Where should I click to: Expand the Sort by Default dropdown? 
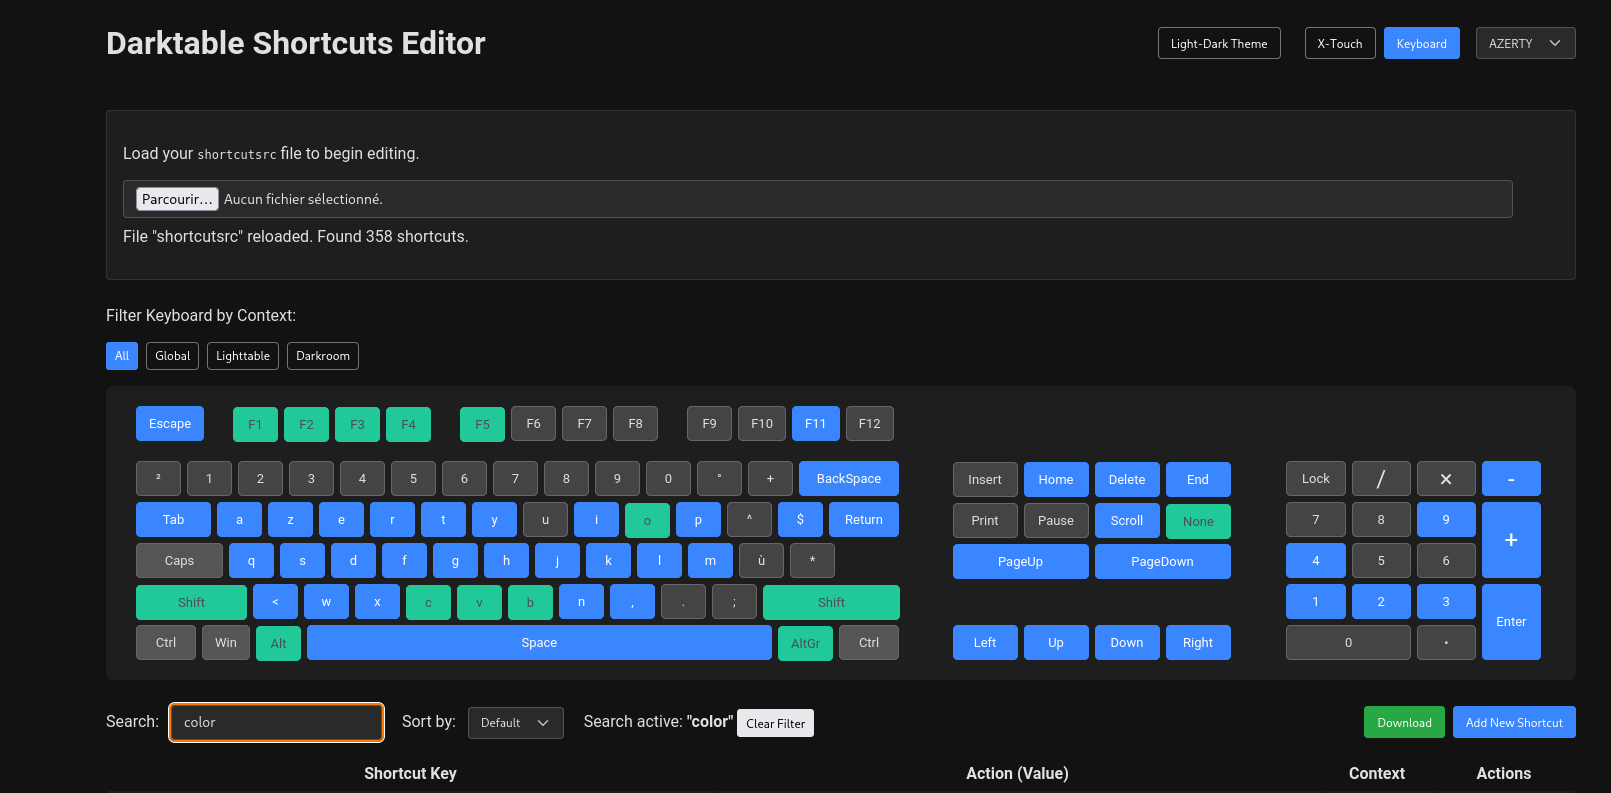[515, 723]
